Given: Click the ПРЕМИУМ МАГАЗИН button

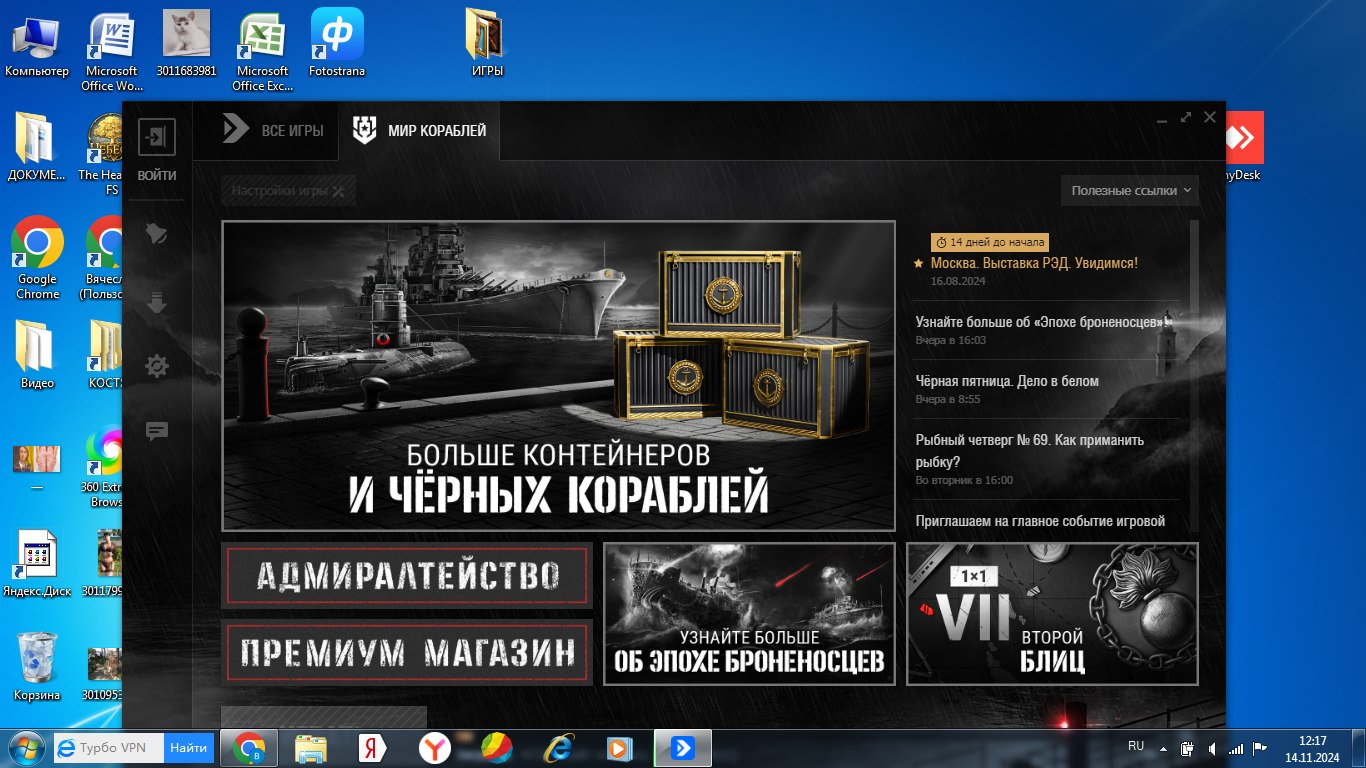Looking at the screenshot, I should click(407, 652).
